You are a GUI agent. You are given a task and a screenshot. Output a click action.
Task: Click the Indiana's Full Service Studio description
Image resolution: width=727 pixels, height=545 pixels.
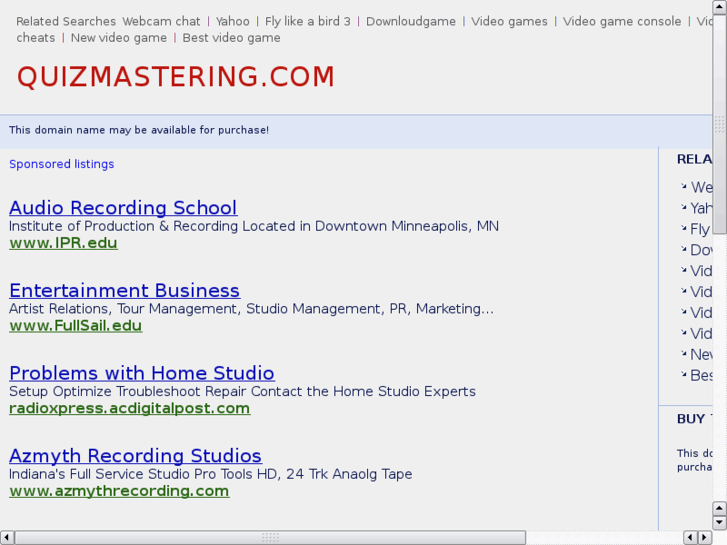click(210, 474)
